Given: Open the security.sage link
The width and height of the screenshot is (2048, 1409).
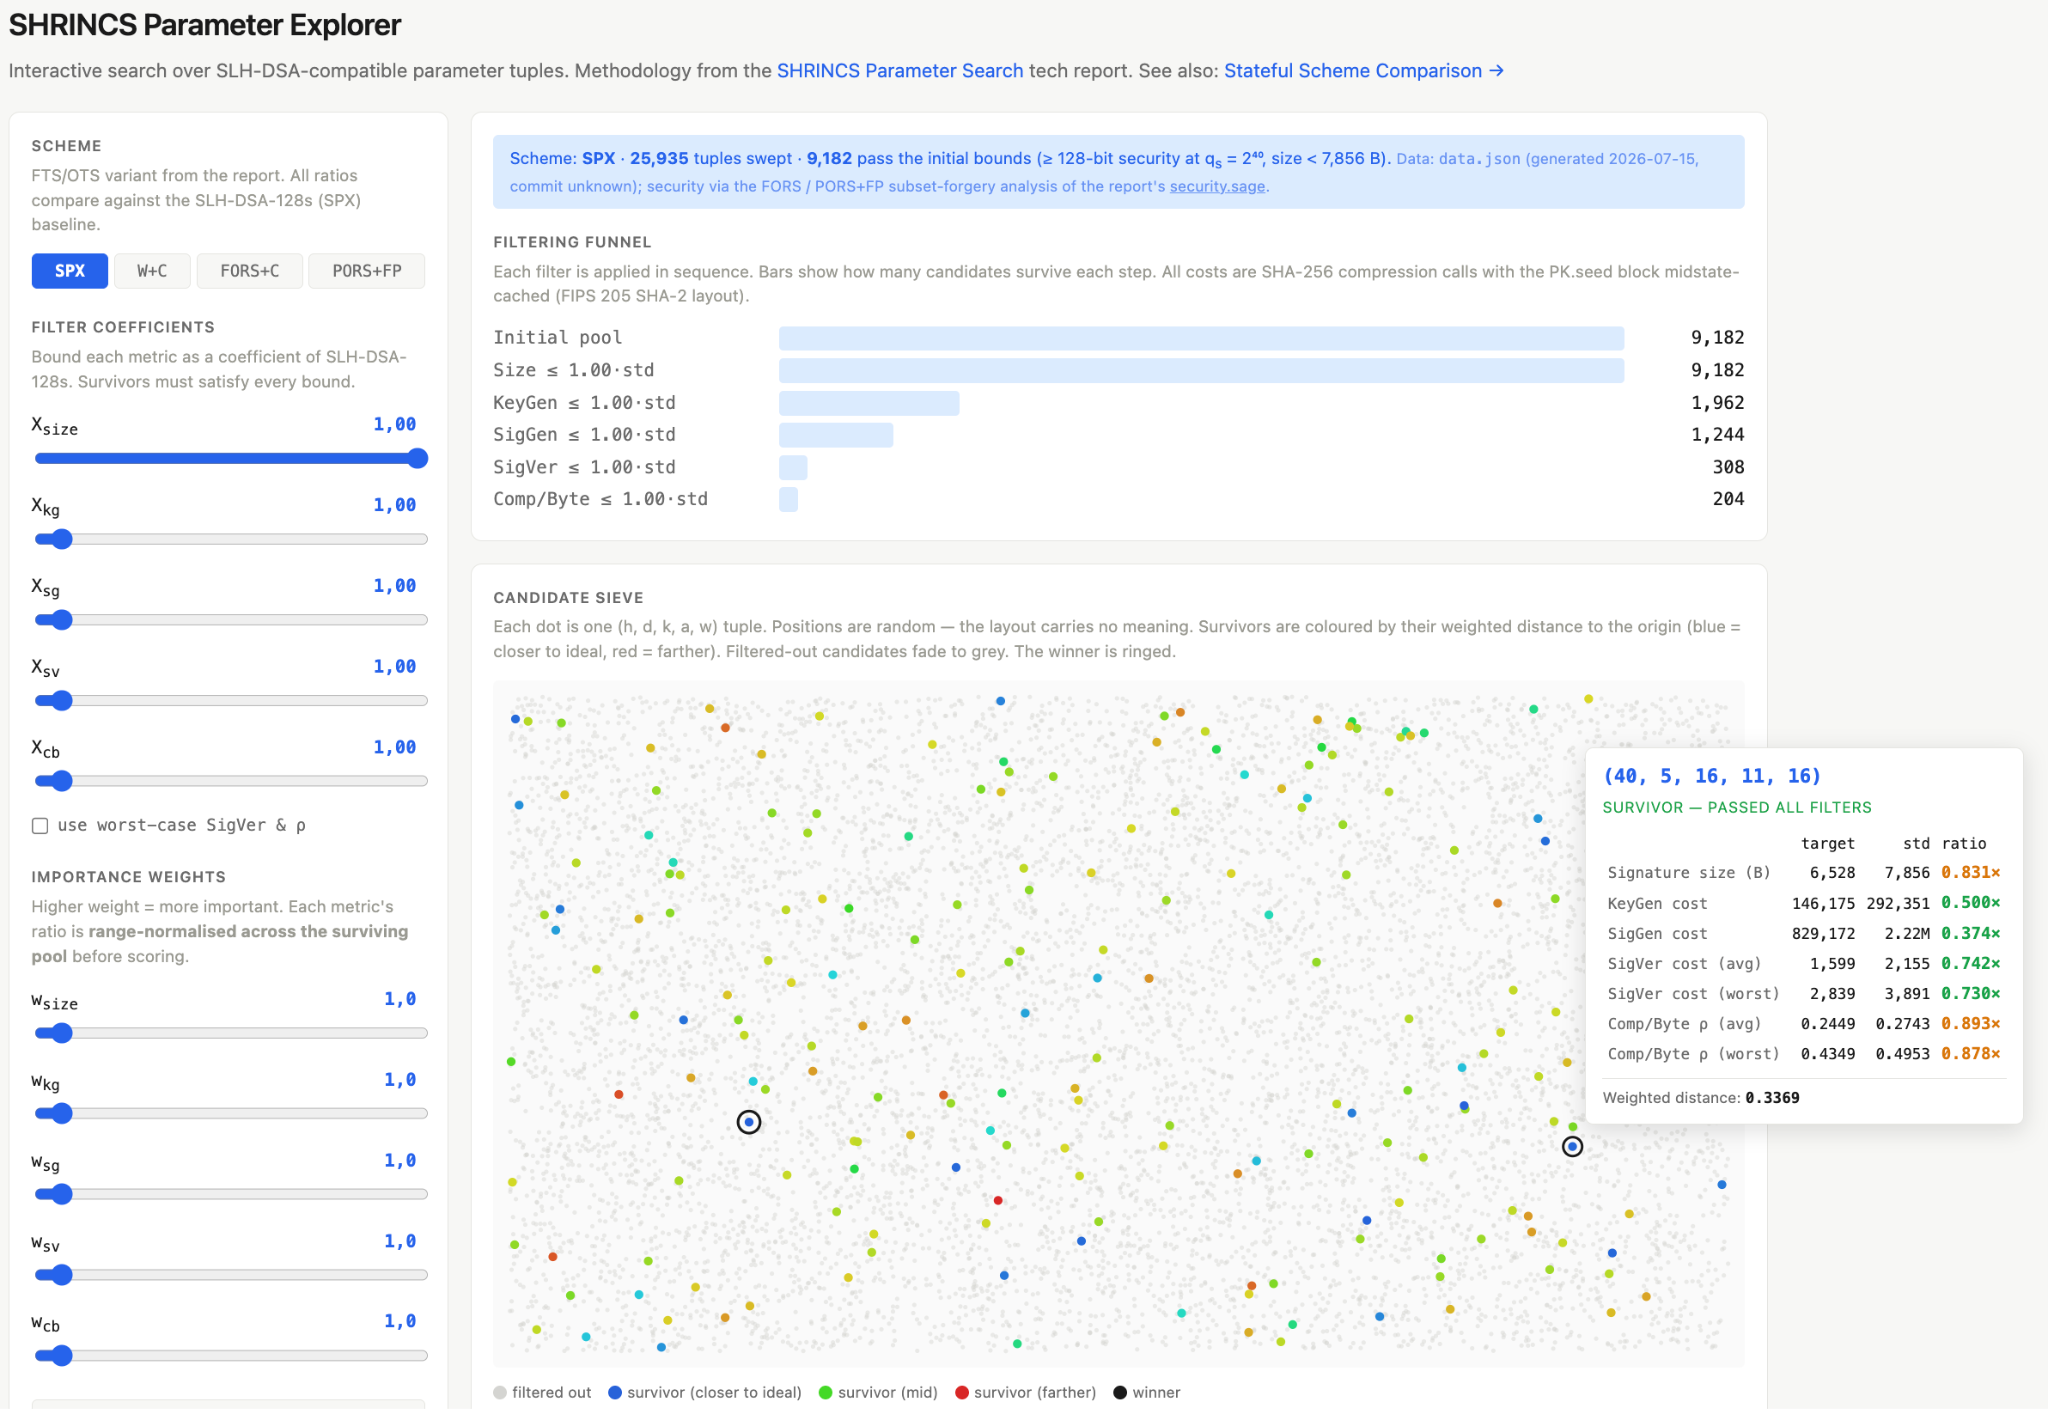Looking at the screenshot, I should (x=1217, y=186).
